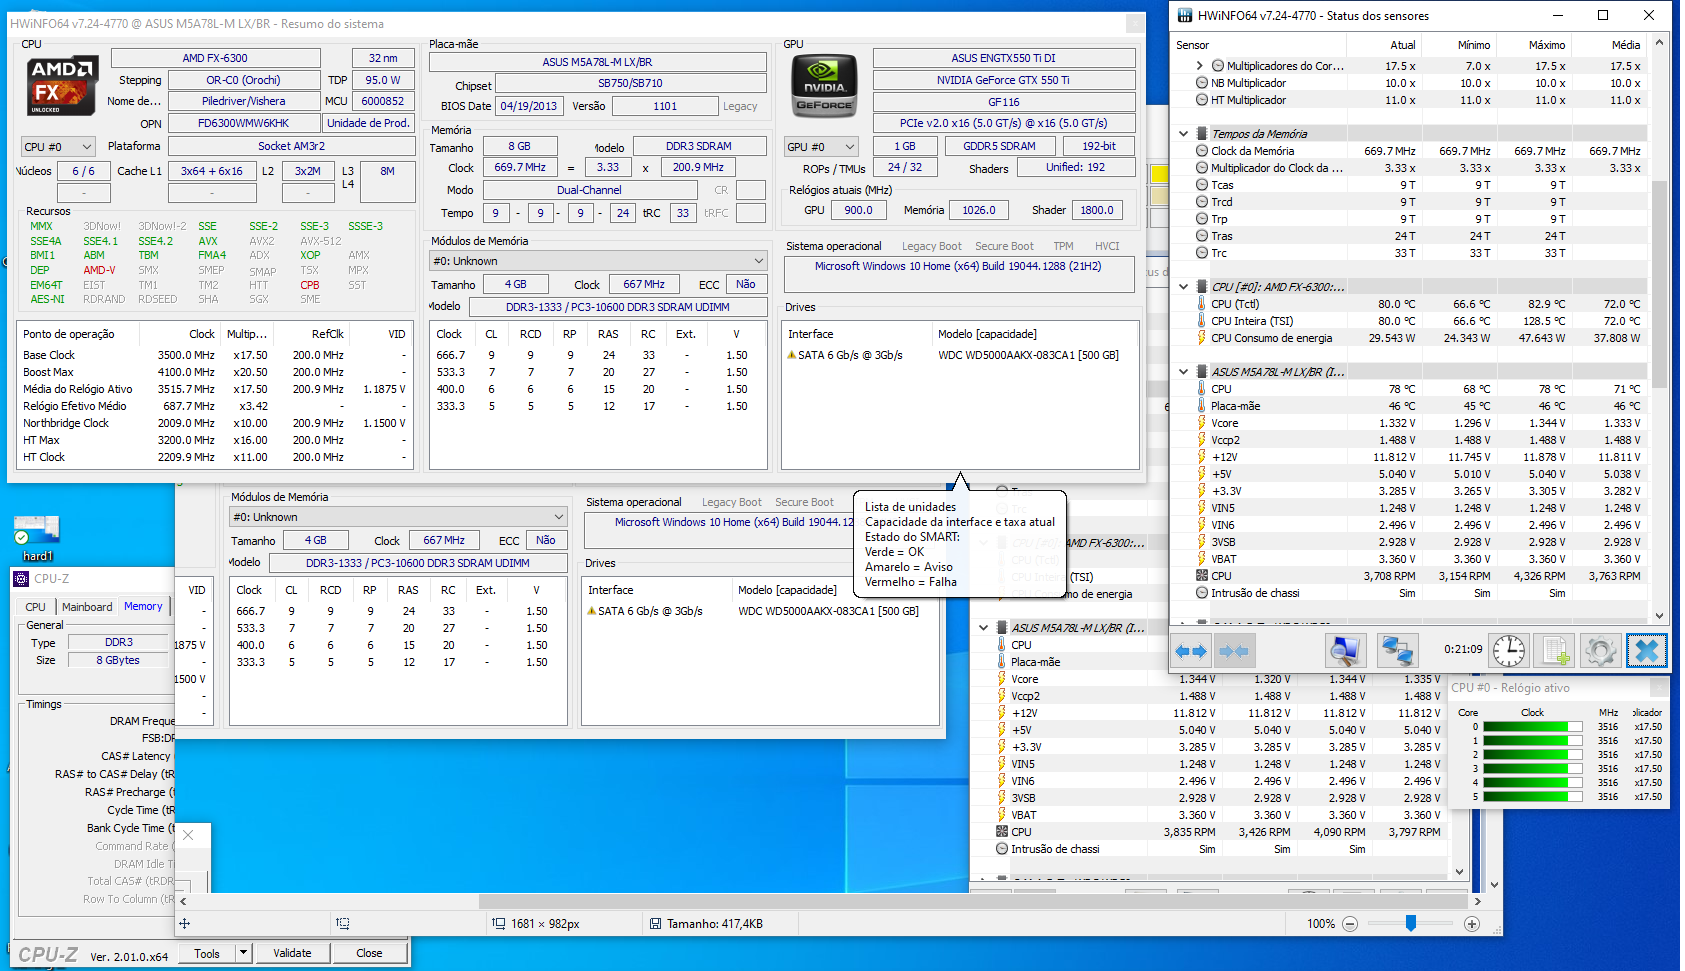
Task: Click the selection size status icon
Action: coord(343,923)
